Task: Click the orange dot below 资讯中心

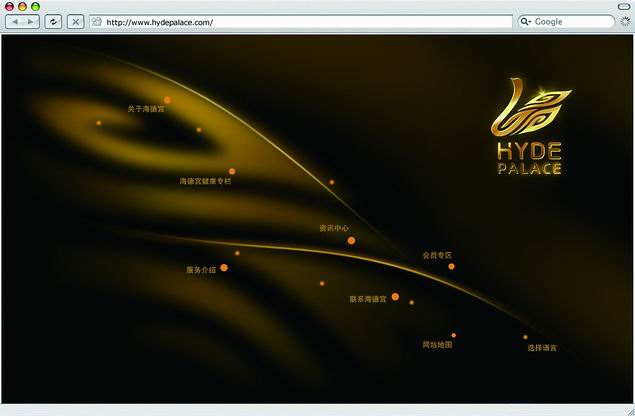Action: click(351, 240)
